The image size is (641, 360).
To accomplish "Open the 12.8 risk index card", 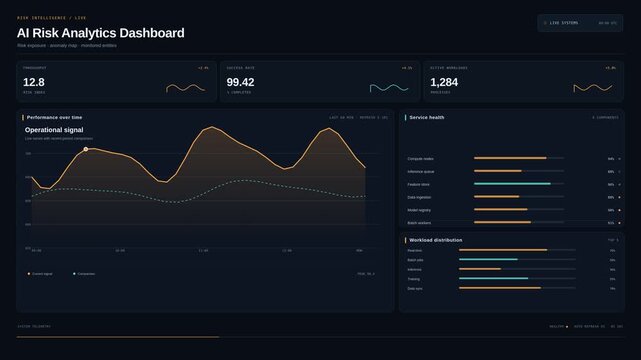I will pyautogui.click(x=117, y=81).
